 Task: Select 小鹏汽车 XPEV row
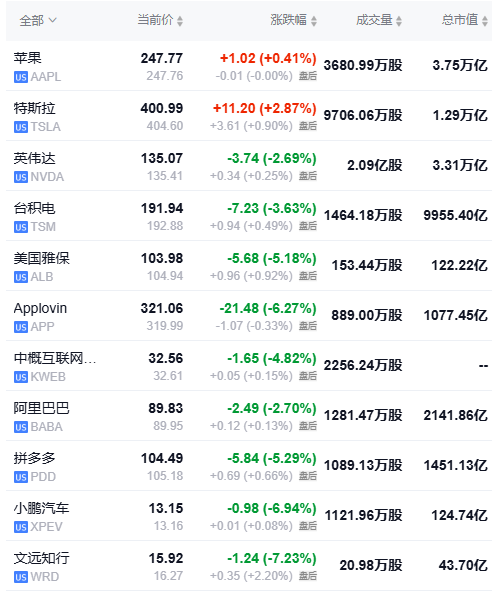[249, 516]
